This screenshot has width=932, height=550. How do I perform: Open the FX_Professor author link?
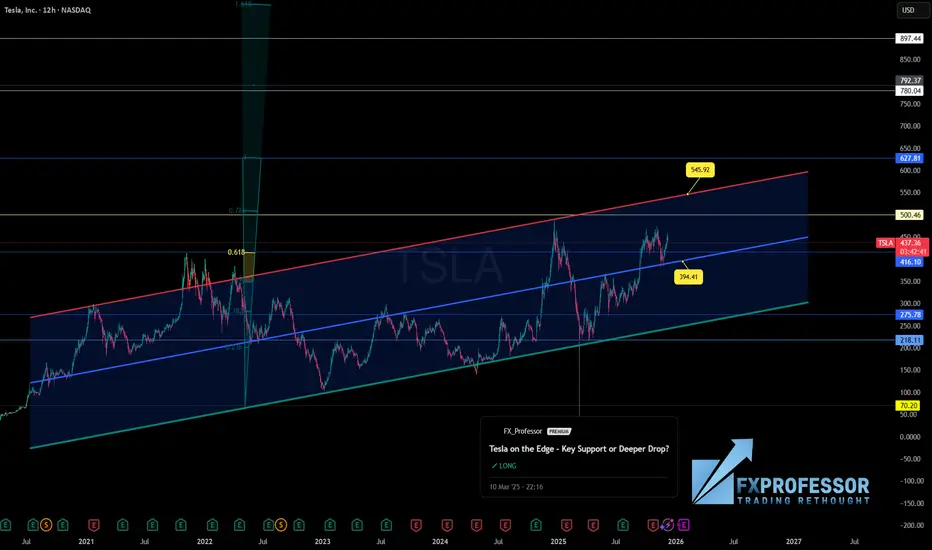(522, 431)
